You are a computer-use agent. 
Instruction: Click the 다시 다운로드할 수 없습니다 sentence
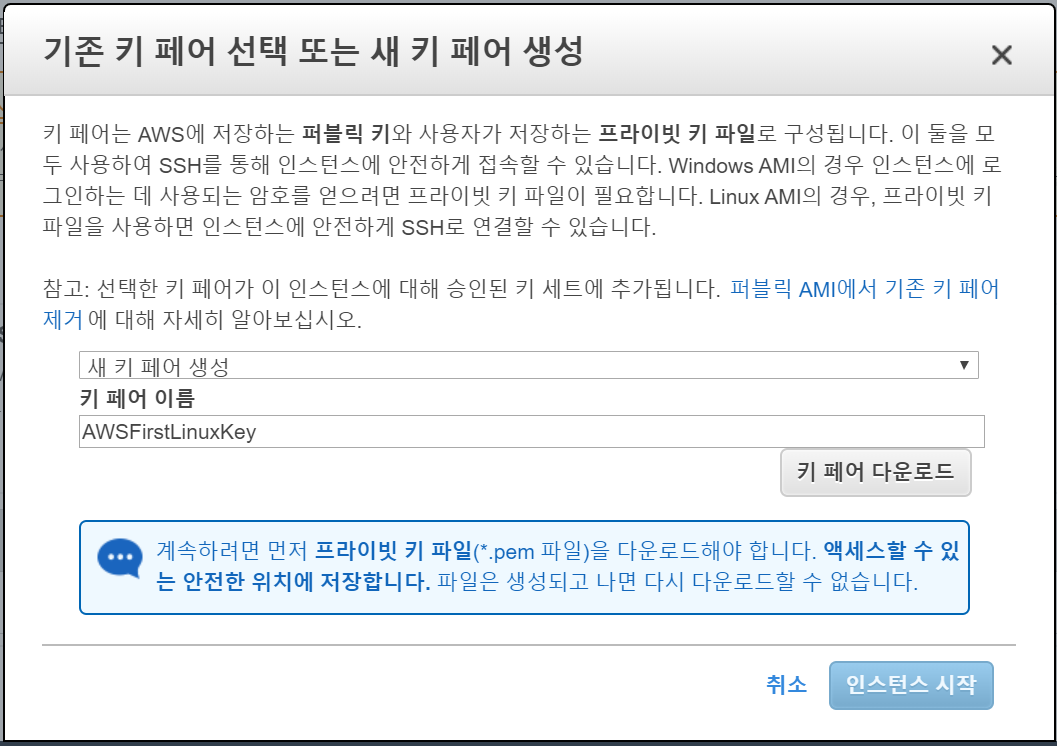pos(781,582)
